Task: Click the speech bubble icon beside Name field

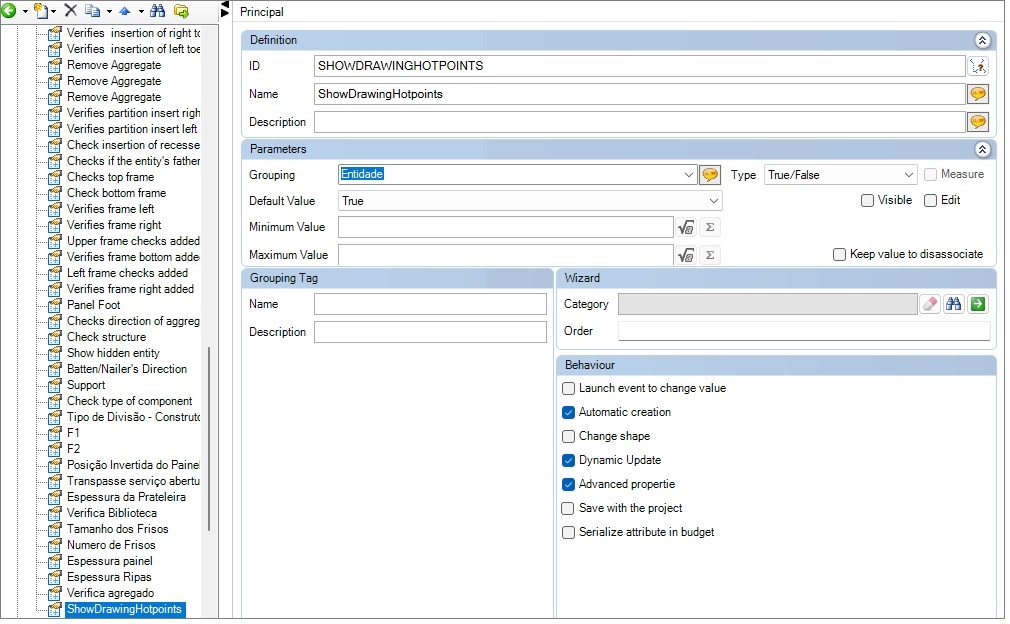Action: [x=978, y=94]
